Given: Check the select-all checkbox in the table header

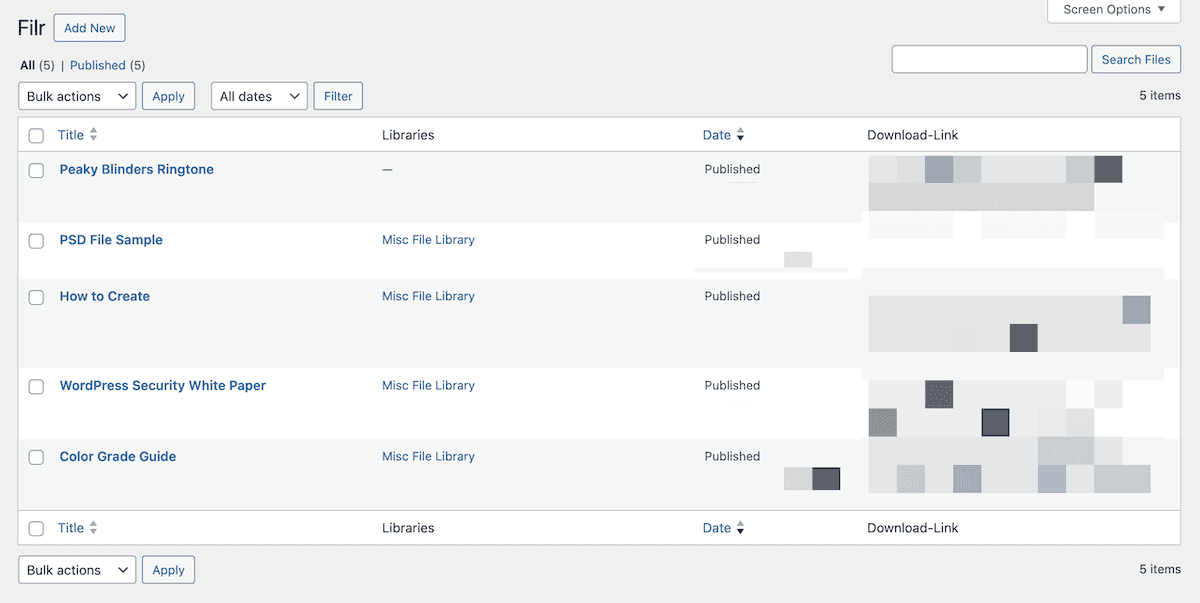Looking at the screenshot, I should (36, 134).
